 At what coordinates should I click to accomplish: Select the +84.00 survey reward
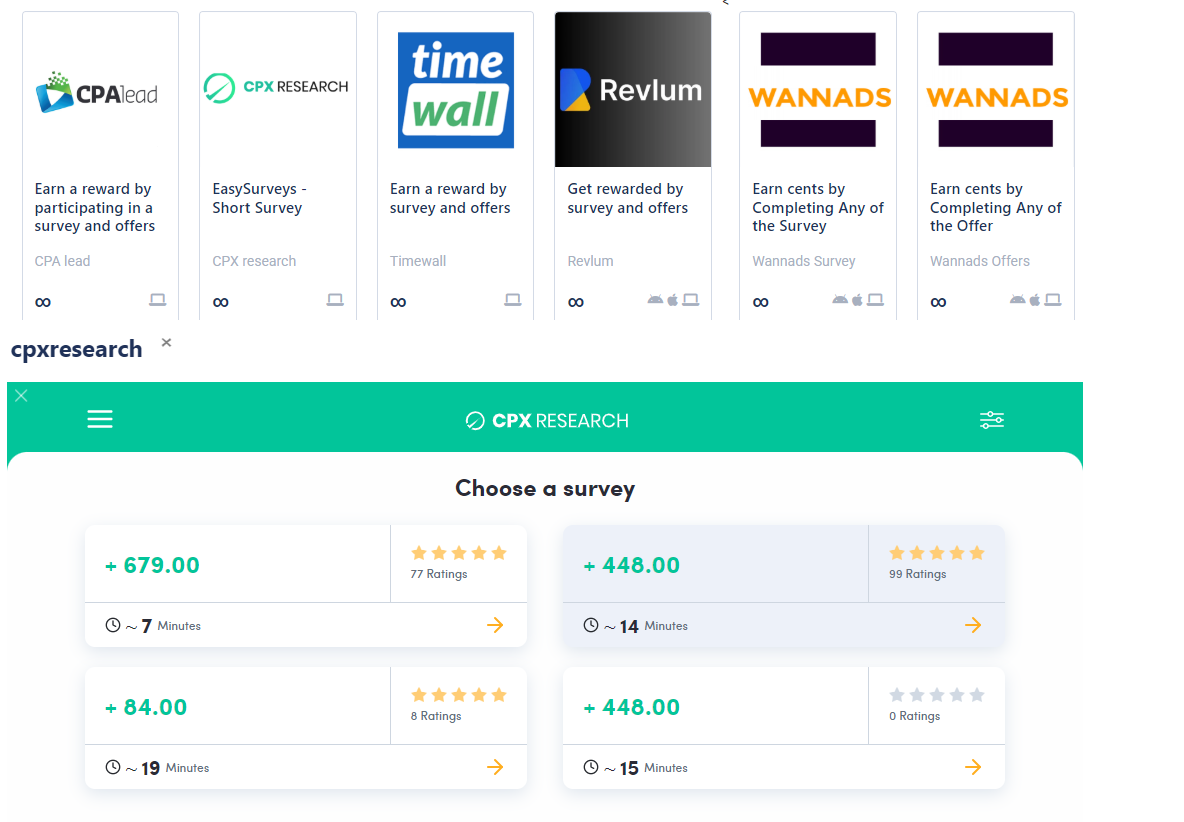point(147,707)
